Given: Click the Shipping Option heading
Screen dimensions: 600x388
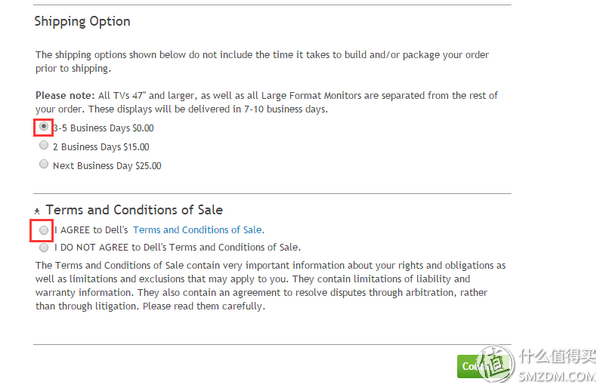Looking at the screenshot, I should [x=82, y=21].
